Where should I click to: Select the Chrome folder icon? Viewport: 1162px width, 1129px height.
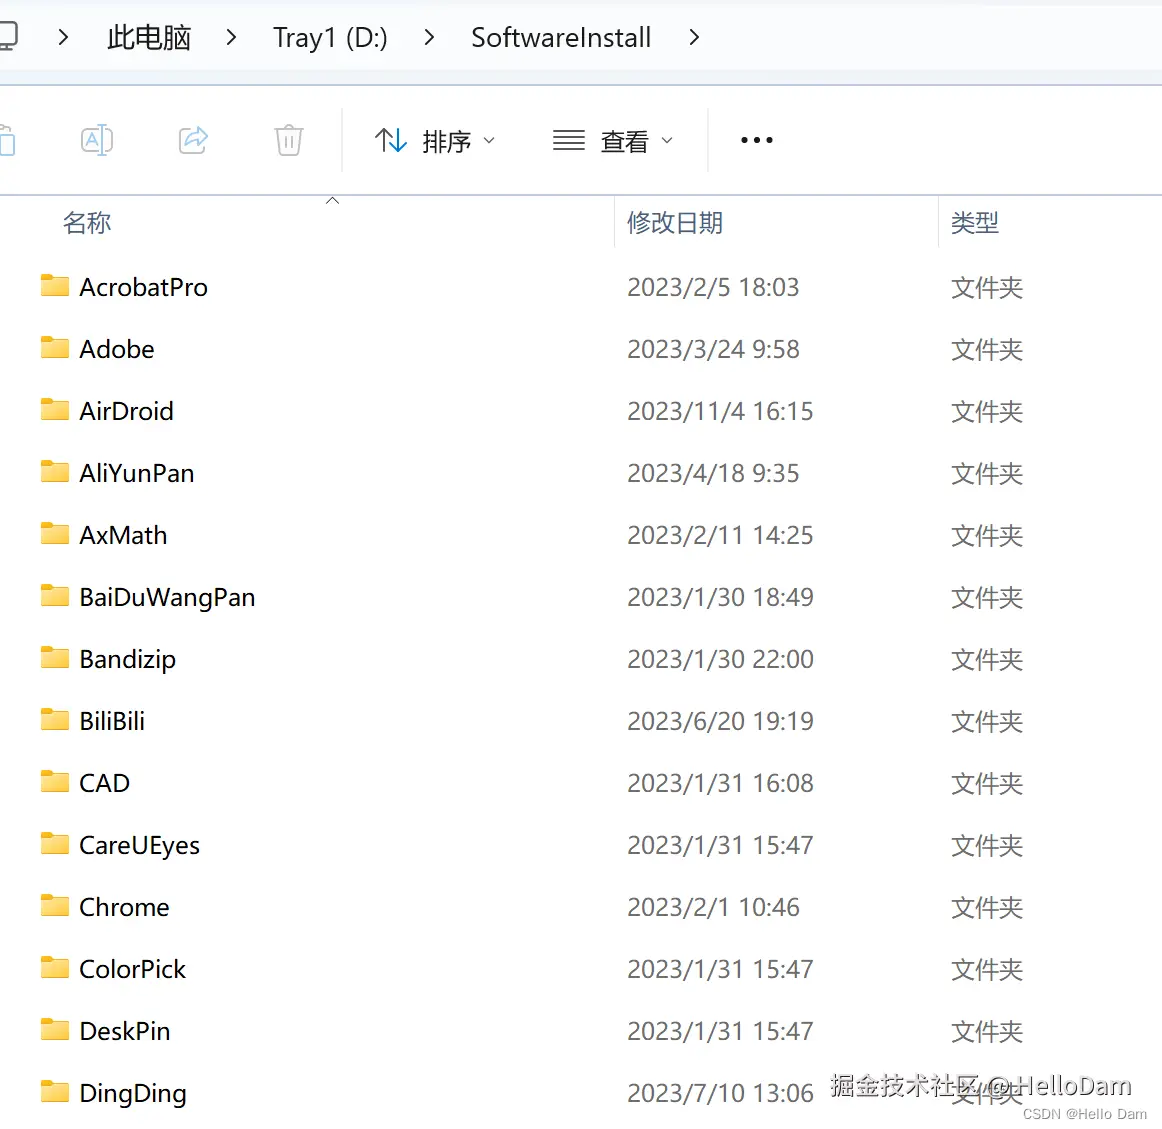click(55, 905)
